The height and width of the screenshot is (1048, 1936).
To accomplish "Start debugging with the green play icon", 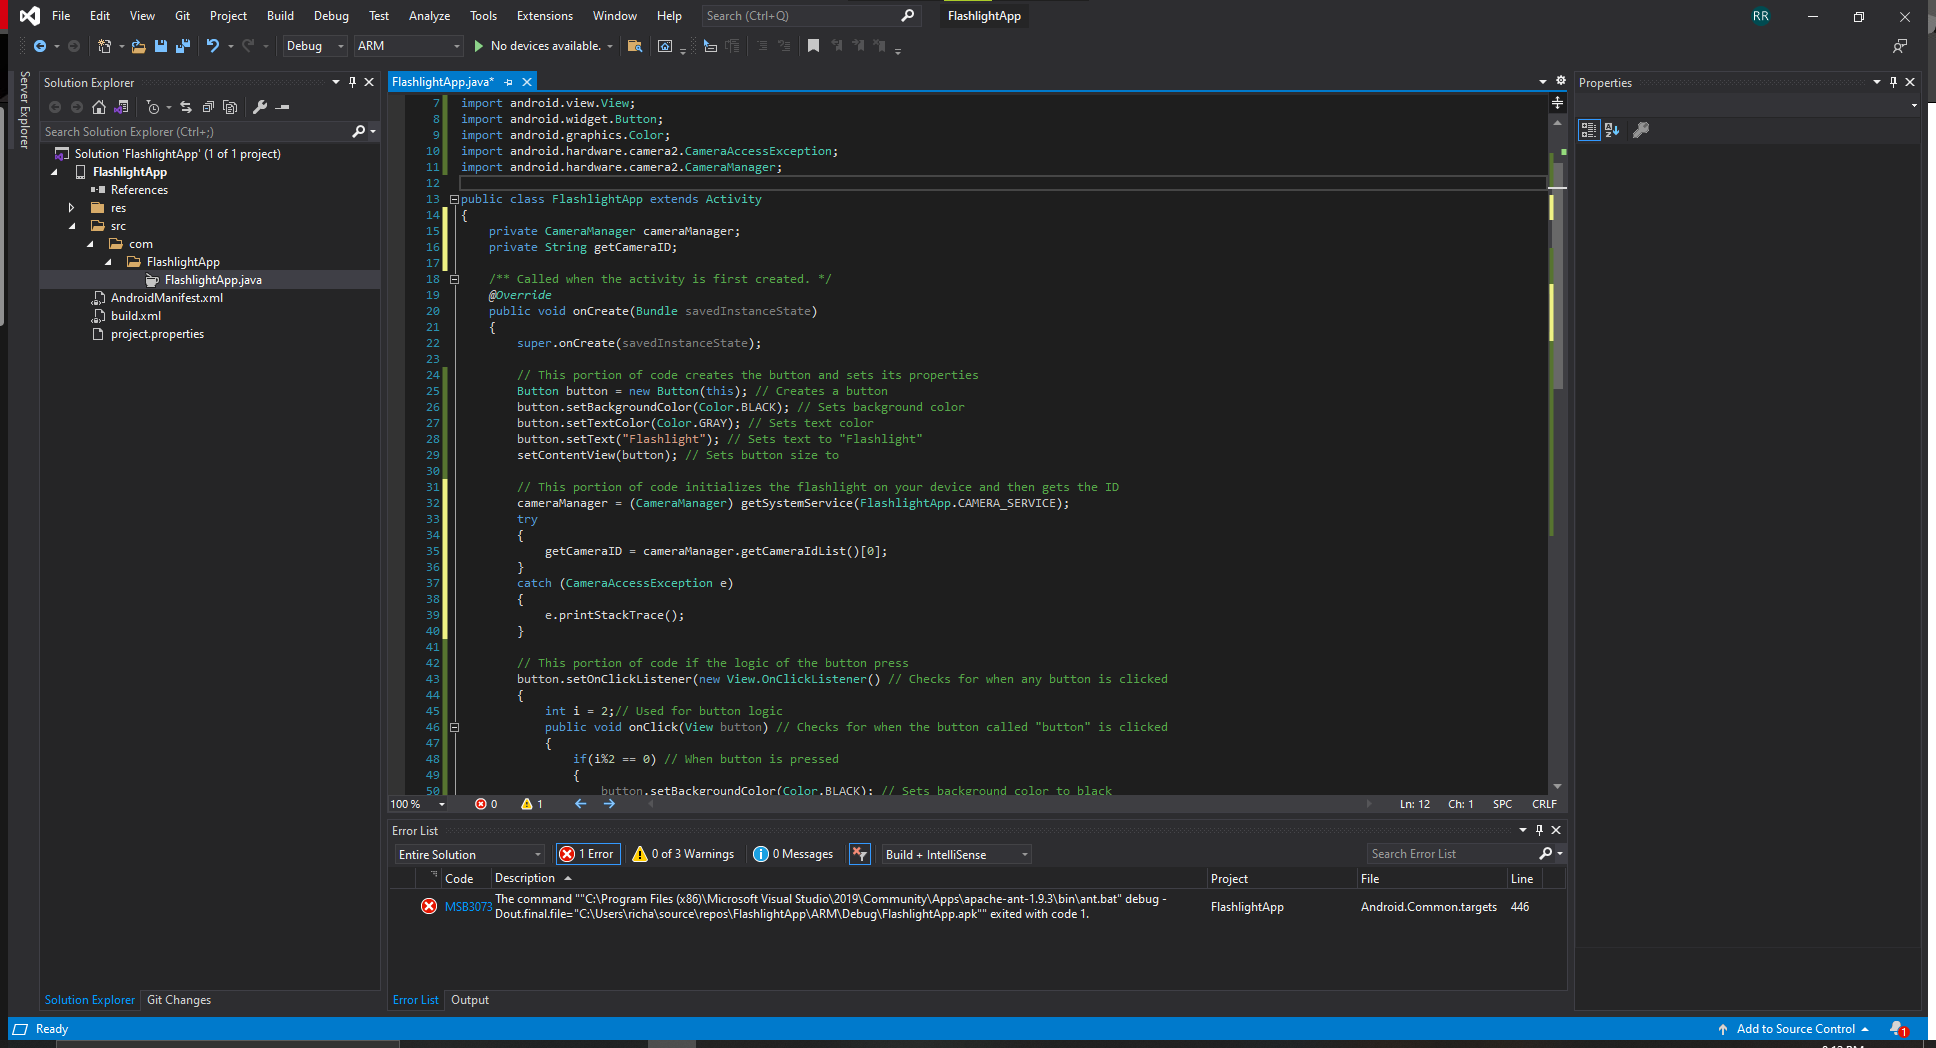I will point(482,46).
